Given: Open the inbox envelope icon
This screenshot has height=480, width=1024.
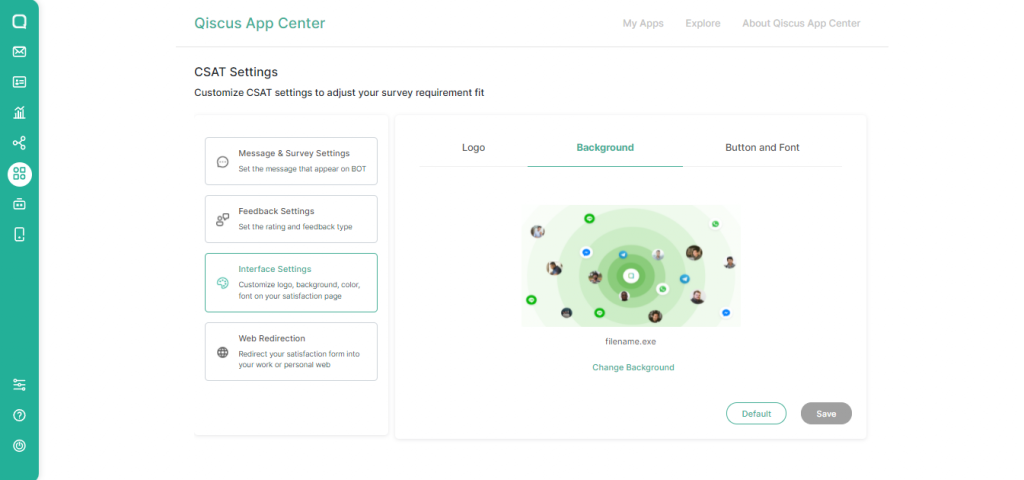Looking at the screenshot, I should (19, 52).
